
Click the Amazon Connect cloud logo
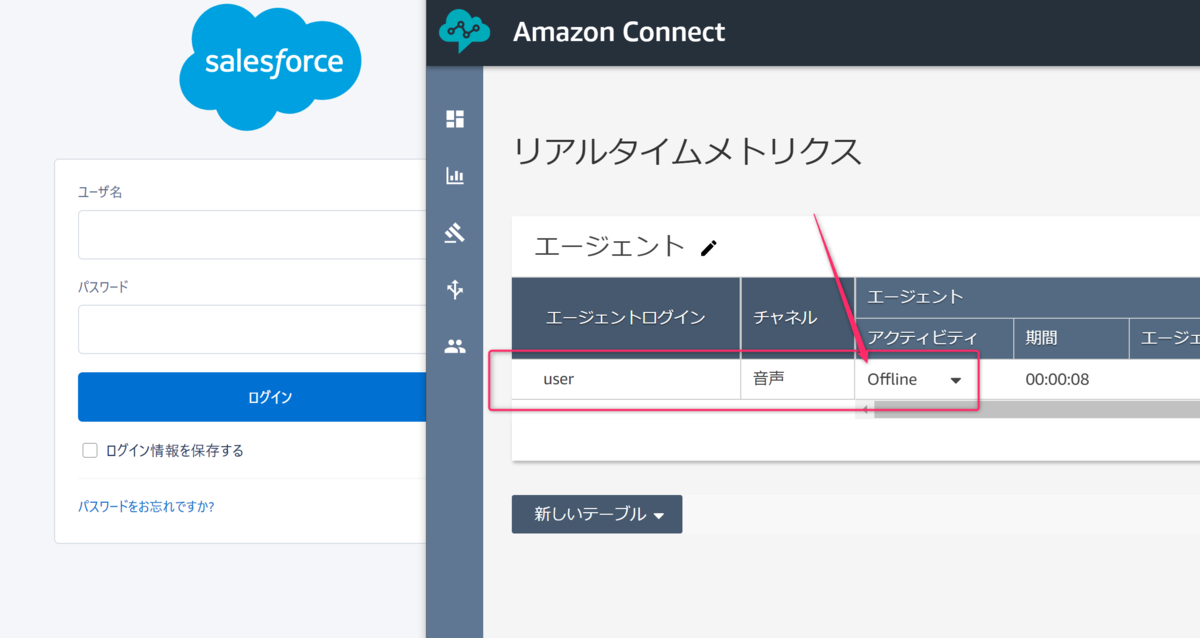click(x=465, y=31)
